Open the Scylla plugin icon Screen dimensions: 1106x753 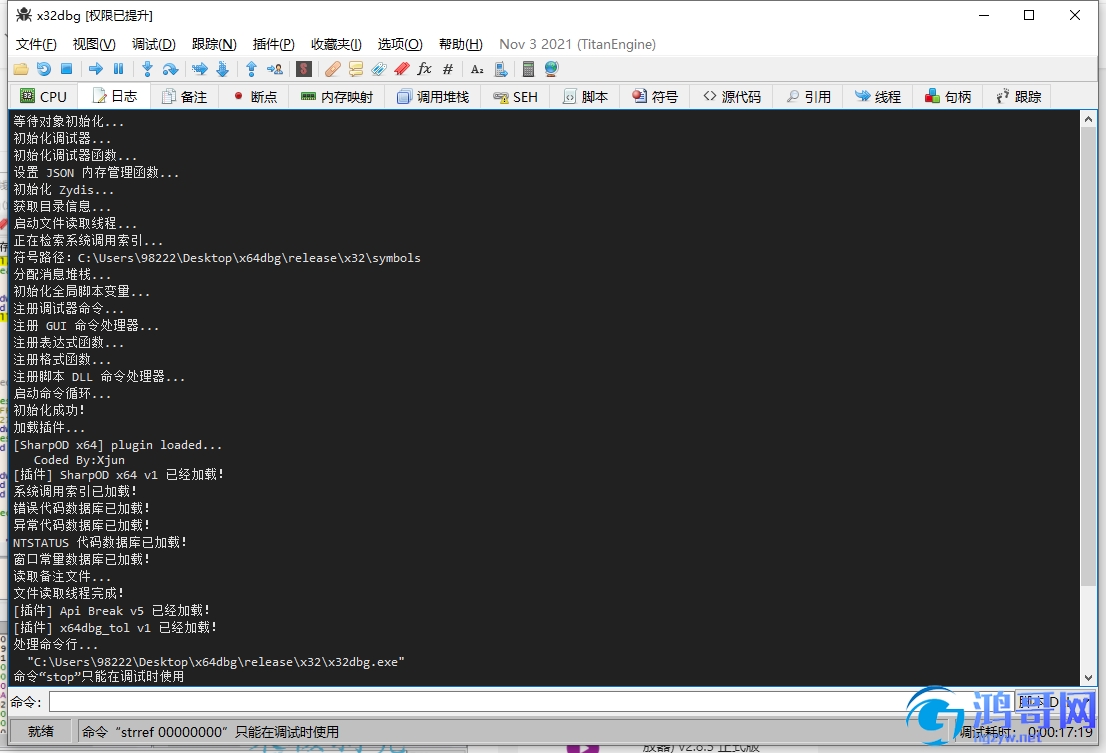click(x=304, y=69)
